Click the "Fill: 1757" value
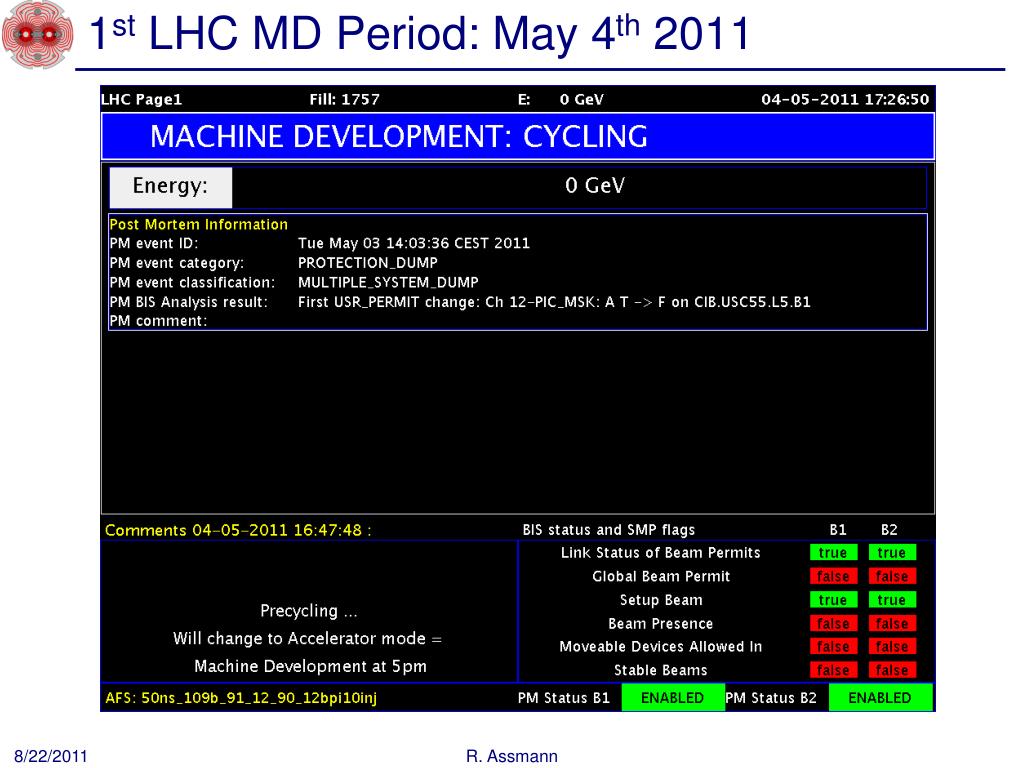1024x768 pixels. pyautogui.click(x=344, y=99)
